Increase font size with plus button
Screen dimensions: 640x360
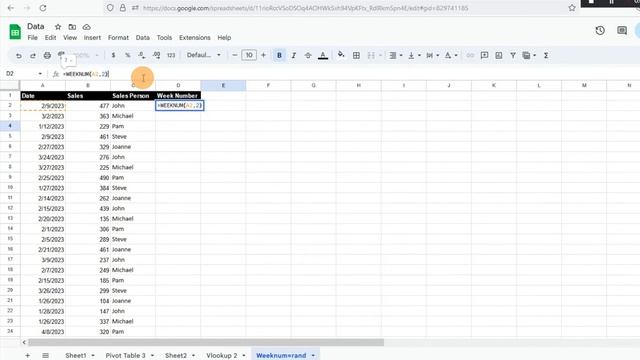point(263,55)
